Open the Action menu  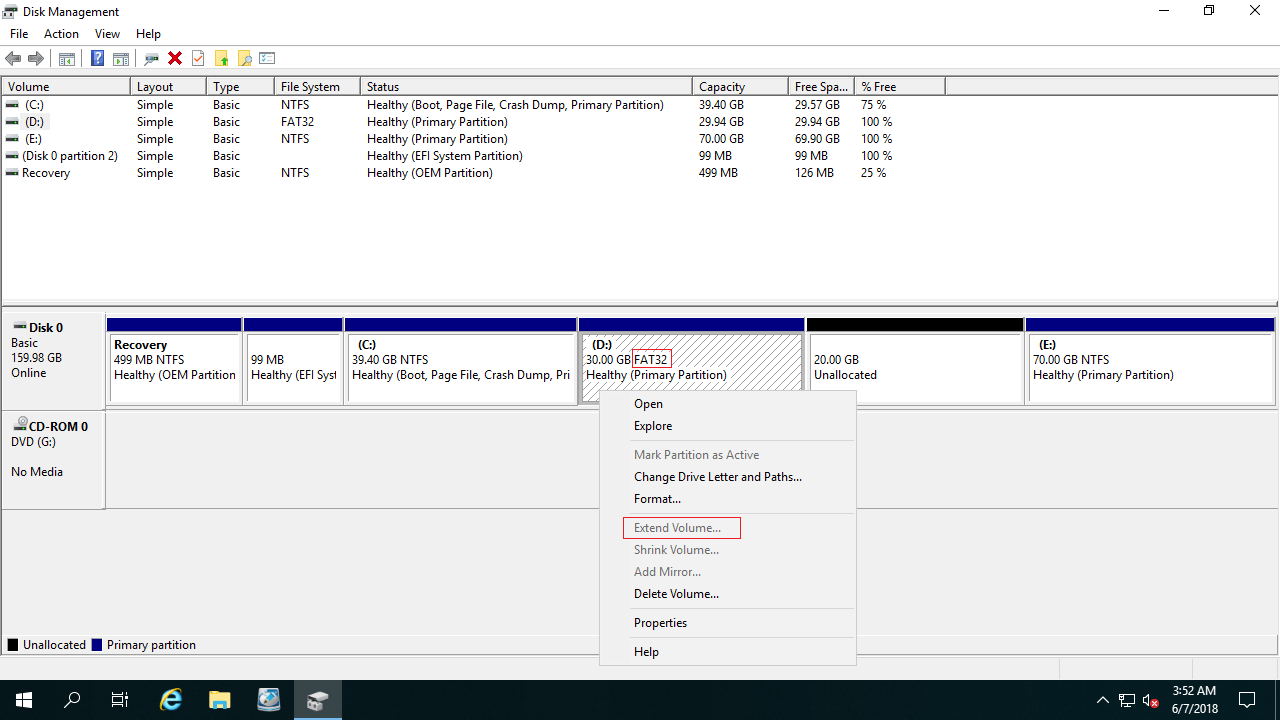(61, 34)
